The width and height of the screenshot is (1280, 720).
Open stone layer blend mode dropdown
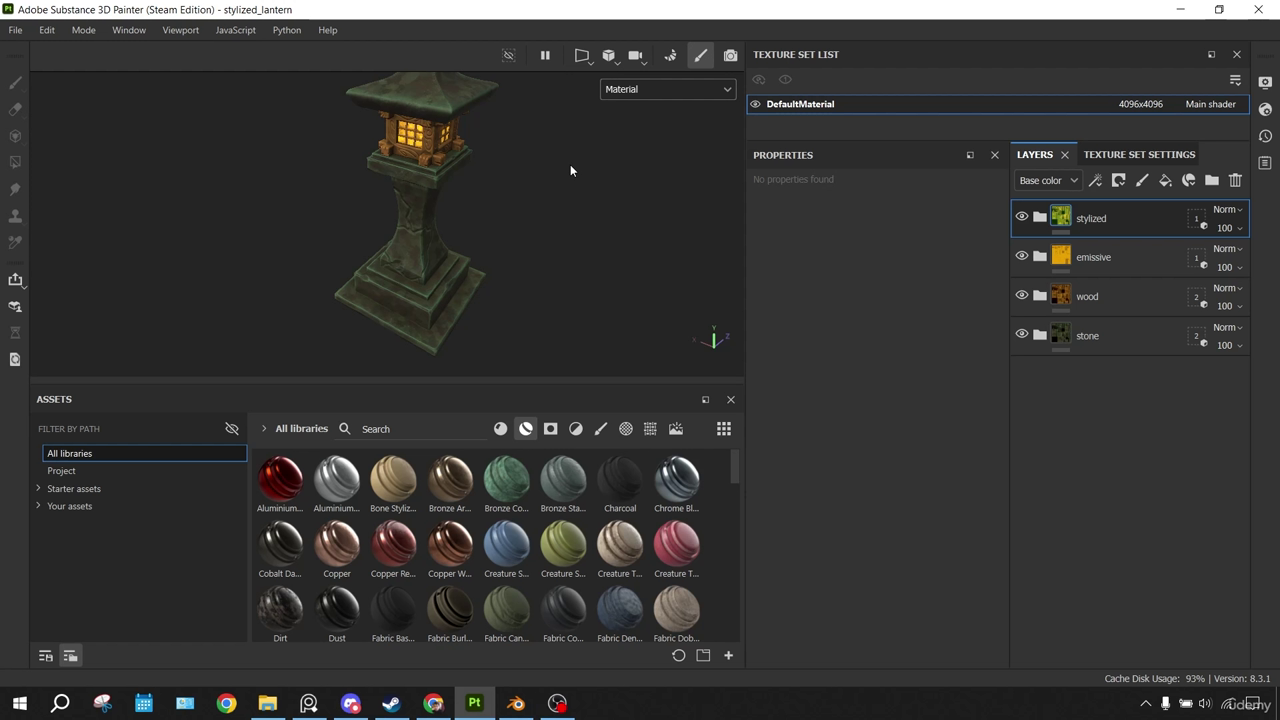1228,328
